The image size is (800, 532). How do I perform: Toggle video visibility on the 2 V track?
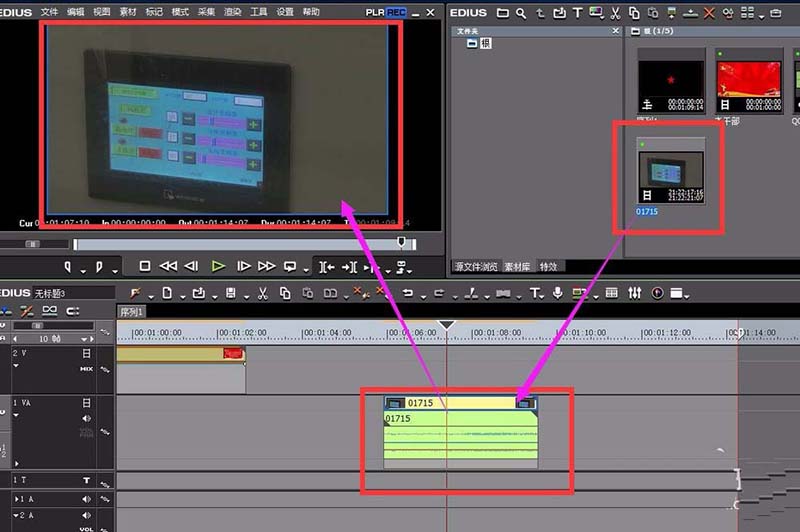[86, 354]
